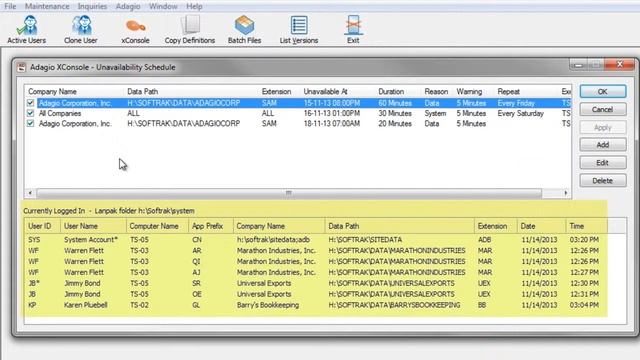
Task: Click the schedule list horizontal scrollbar thumb
Action: pyautogui.click(x=289, y=193)
